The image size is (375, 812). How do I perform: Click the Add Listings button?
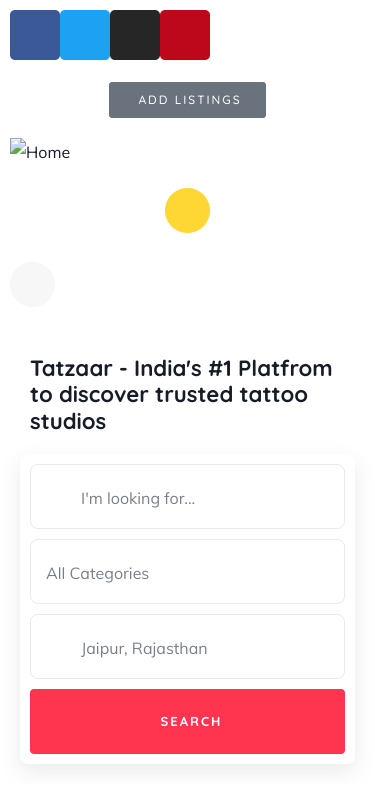[188, 100]
